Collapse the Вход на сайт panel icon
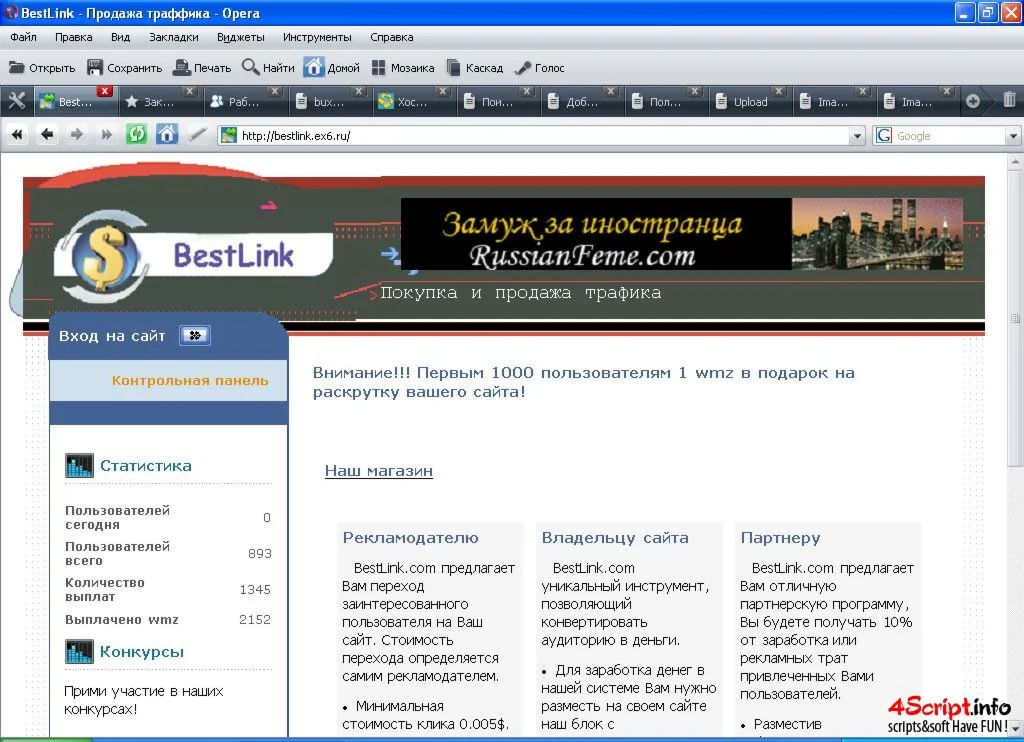Image resolution: width=1024 pixels, height=742 pixels. [195, 335]
